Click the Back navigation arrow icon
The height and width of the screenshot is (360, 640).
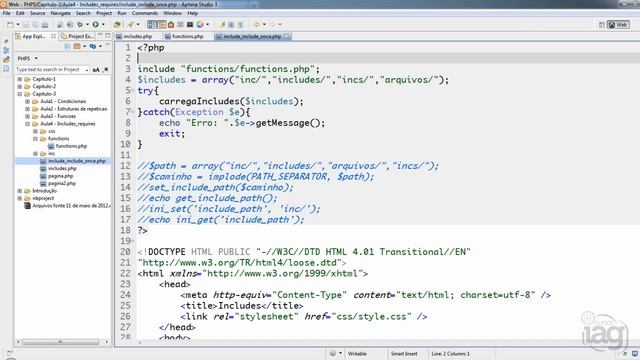pos(256,24)
